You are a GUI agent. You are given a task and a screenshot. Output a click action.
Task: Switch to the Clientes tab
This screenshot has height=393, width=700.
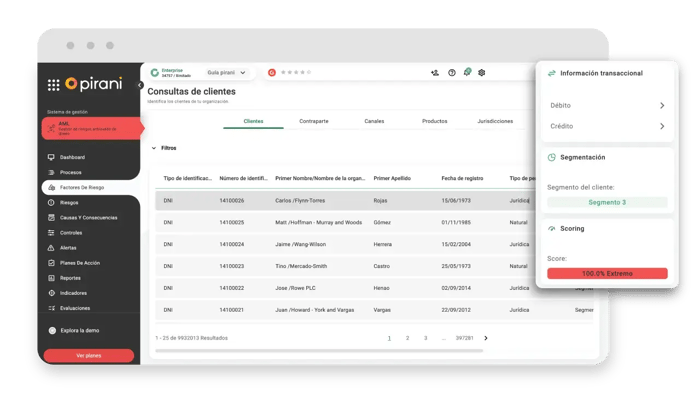(x=253, y=121)
